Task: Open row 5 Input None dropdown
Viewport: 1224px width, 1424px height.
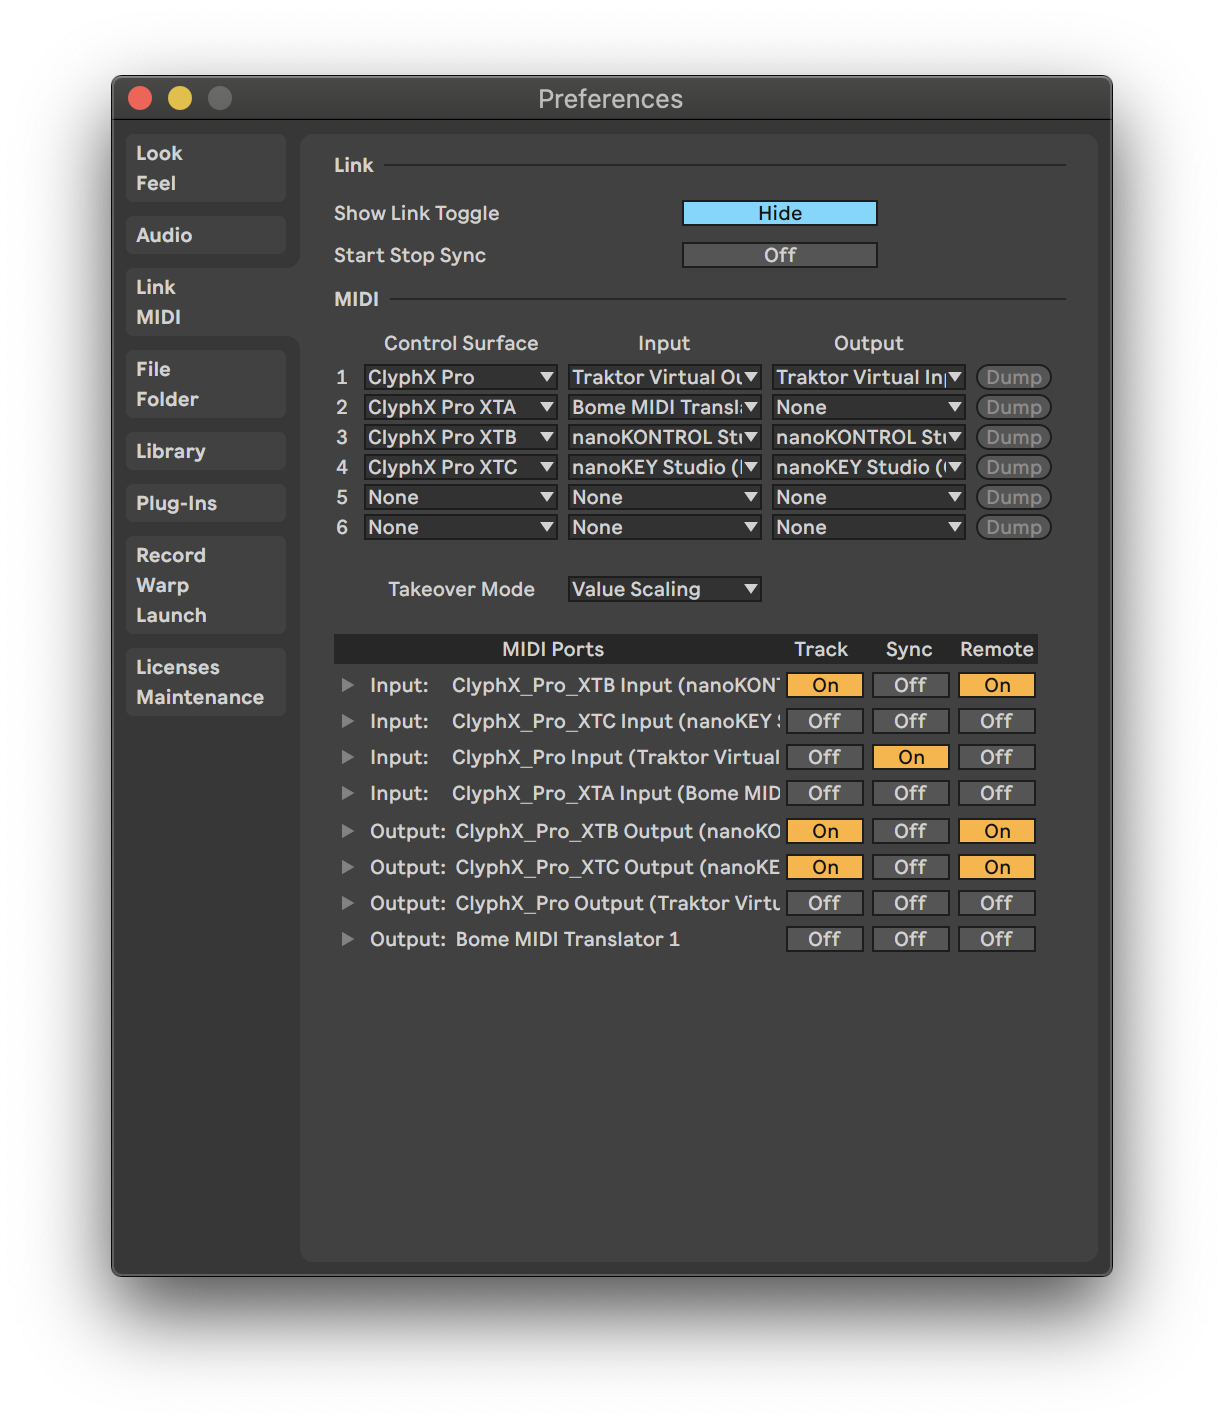Action: point(665,497)
